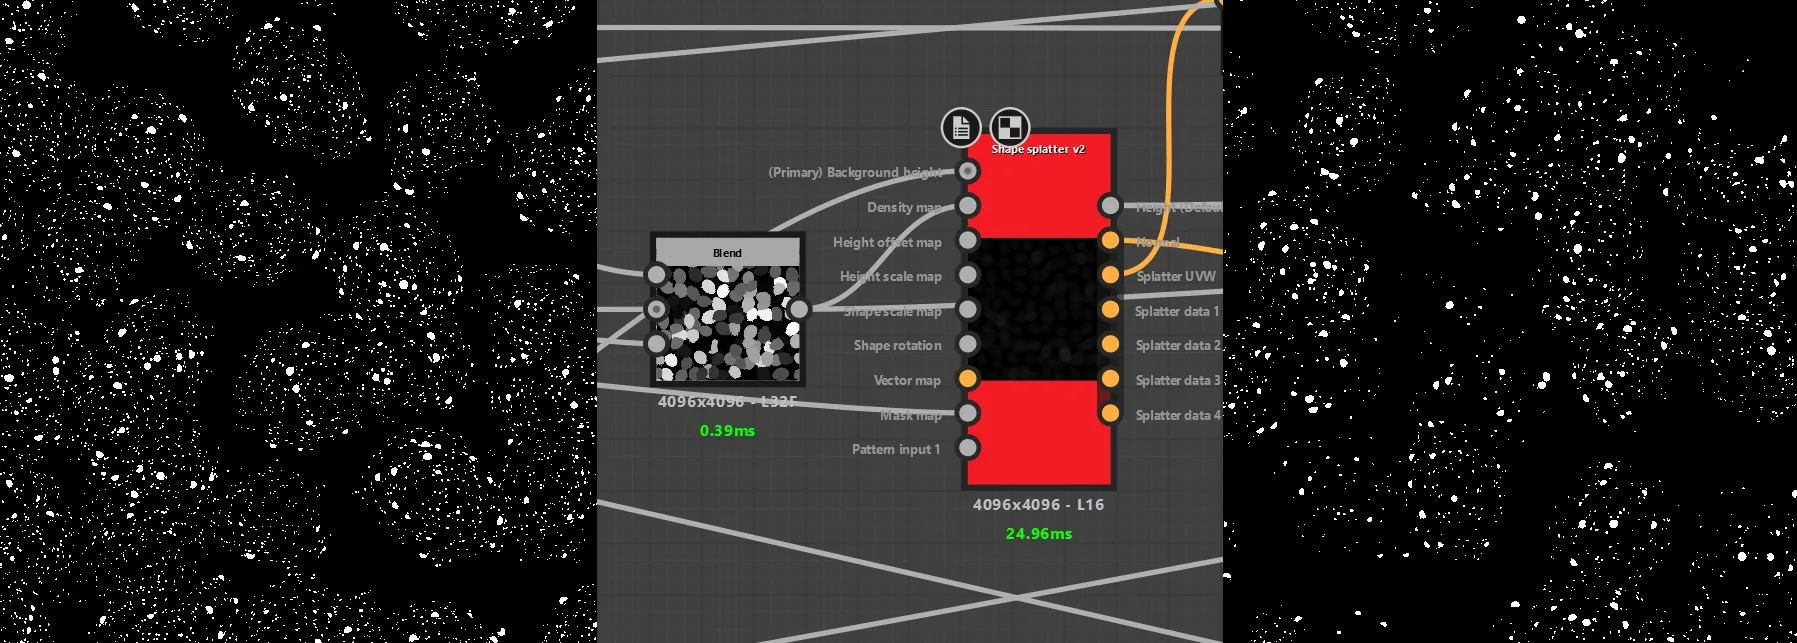Viewport: 1797px width, 643px height.
Task: Click the Blend node's last input pin
Action: tap(656, 344)
